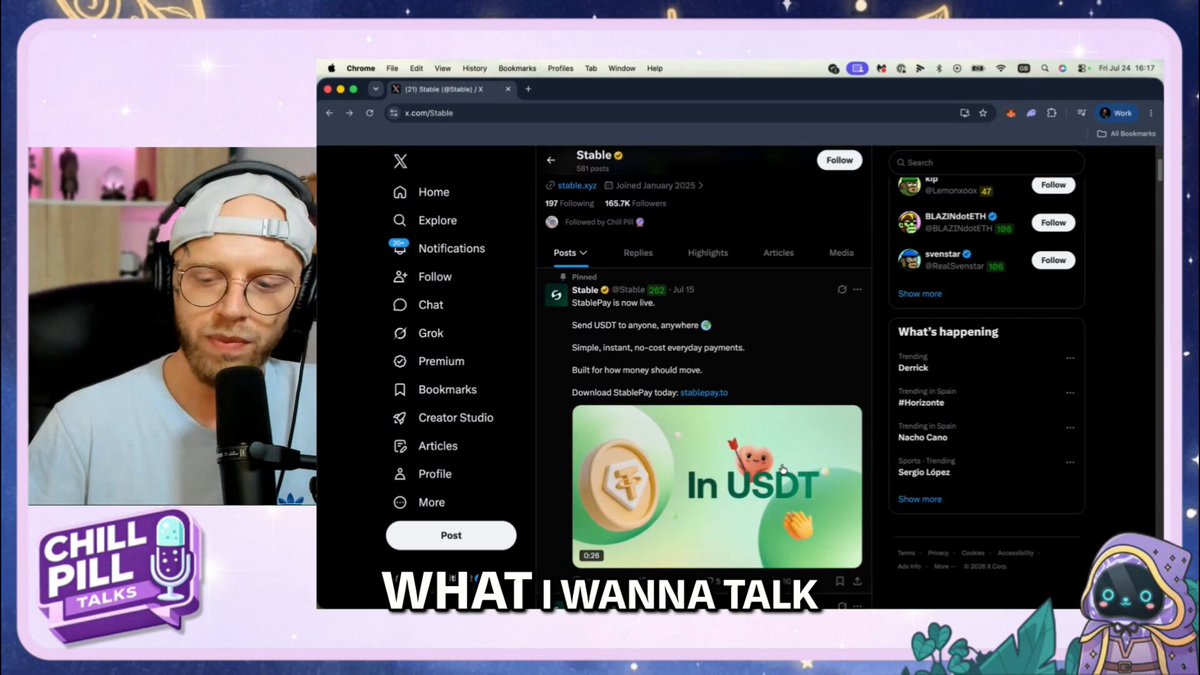Image resolution: width=1200 pixels, height=675 pixels.
Task: Open more options for Nacho Cano trend
Action: click(x=1070, y=427)
